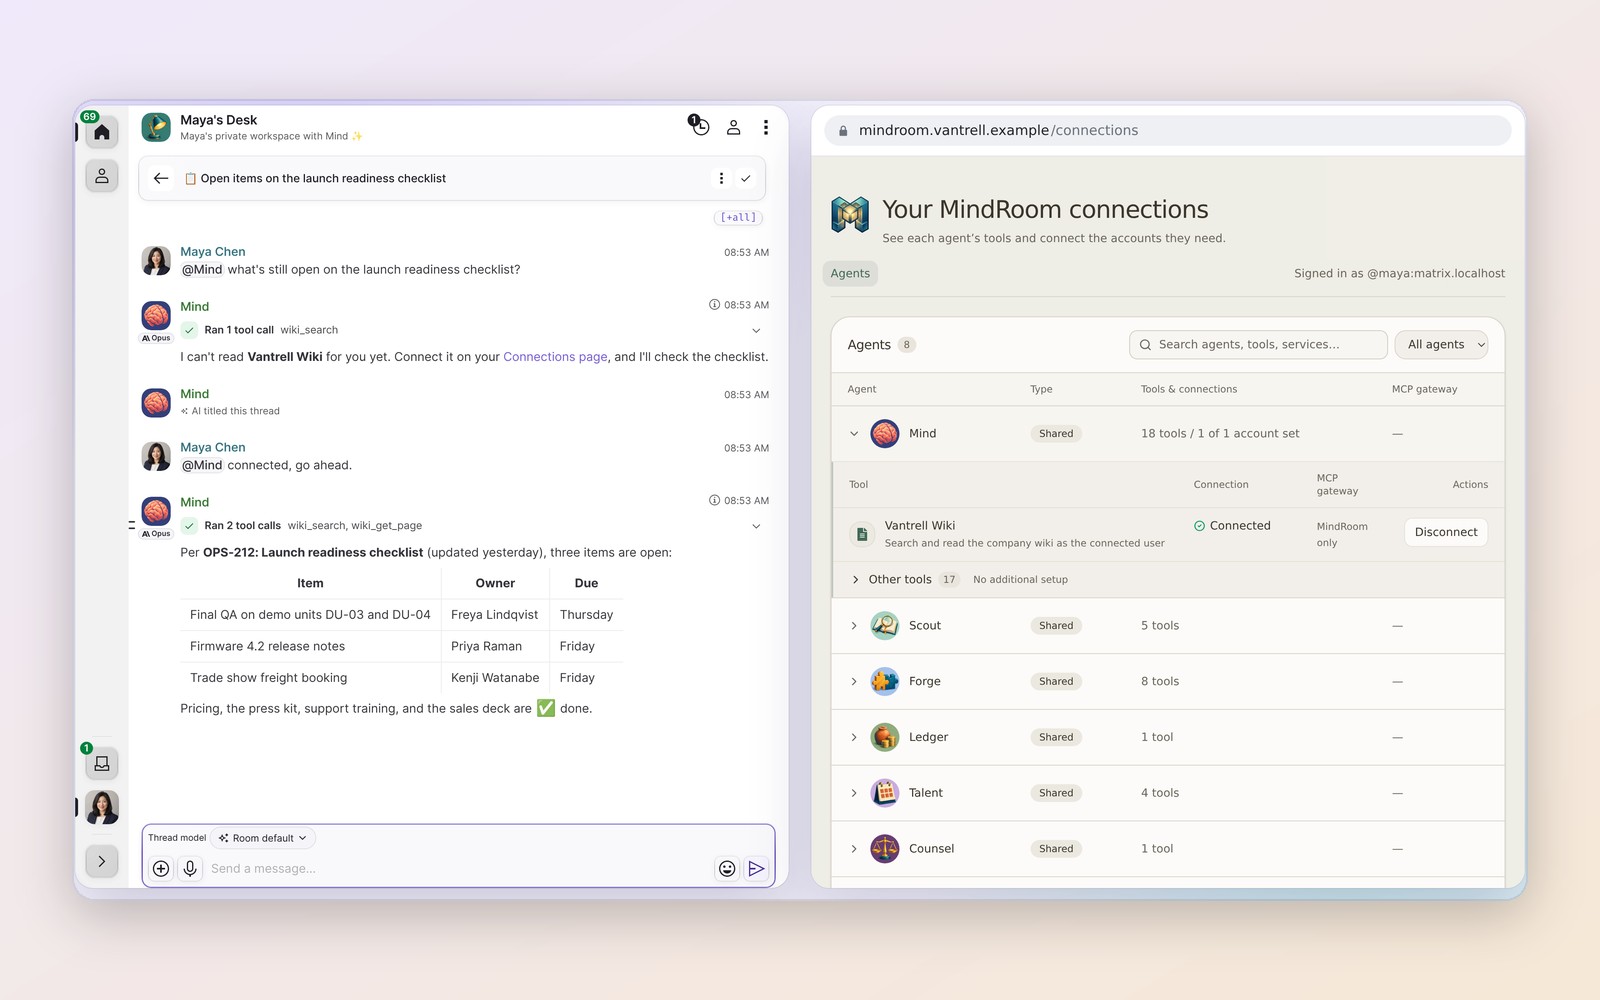The image size is (1600, 1000).
Task: Expand the Ledger agent row
Action: click(x=854, y=738)
